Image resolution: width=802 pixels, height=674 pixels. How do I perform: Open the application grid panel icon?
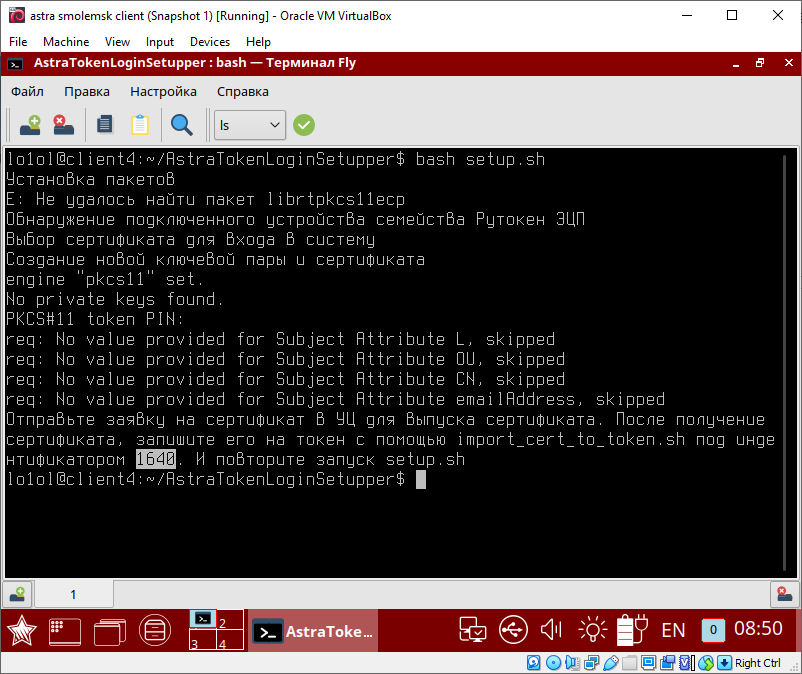pyautogui.click(x=64, y=631)
